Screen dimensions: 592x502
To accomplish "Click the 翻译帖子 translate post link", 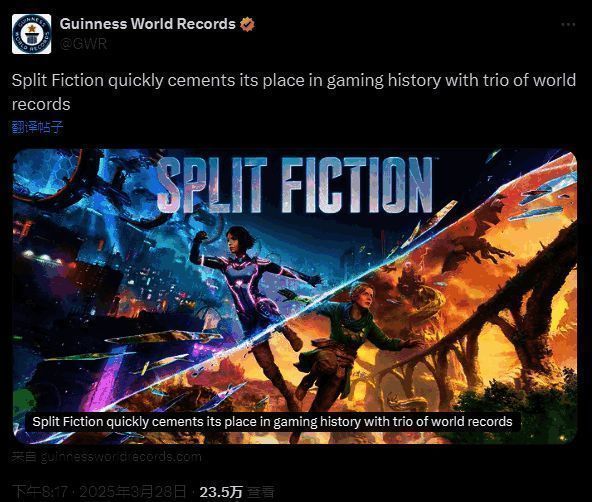I will point(37,127).
